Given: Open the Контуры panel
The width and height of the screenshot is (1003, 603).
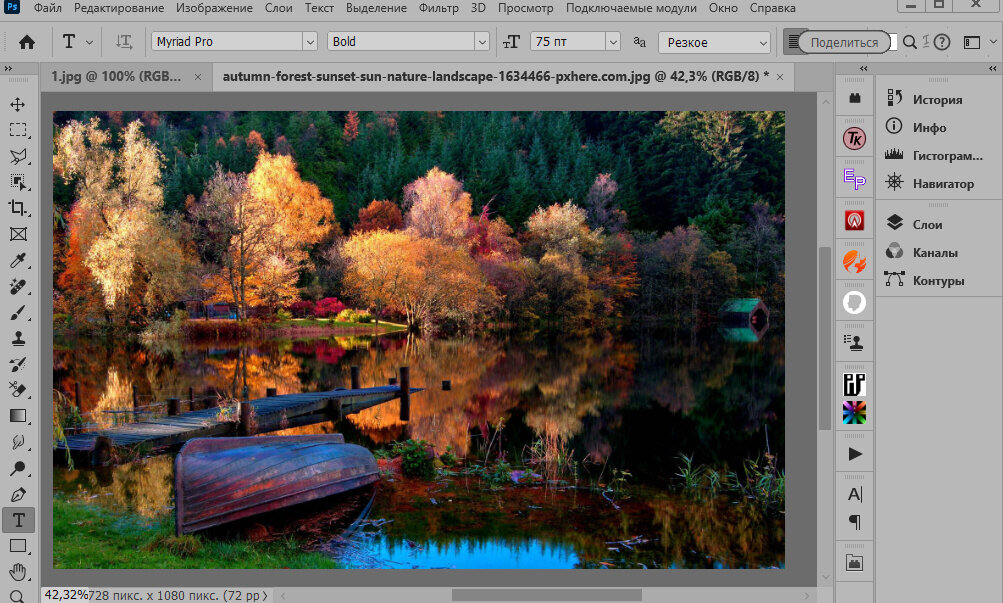Looking at the screenshot, I should click(938, 281).
